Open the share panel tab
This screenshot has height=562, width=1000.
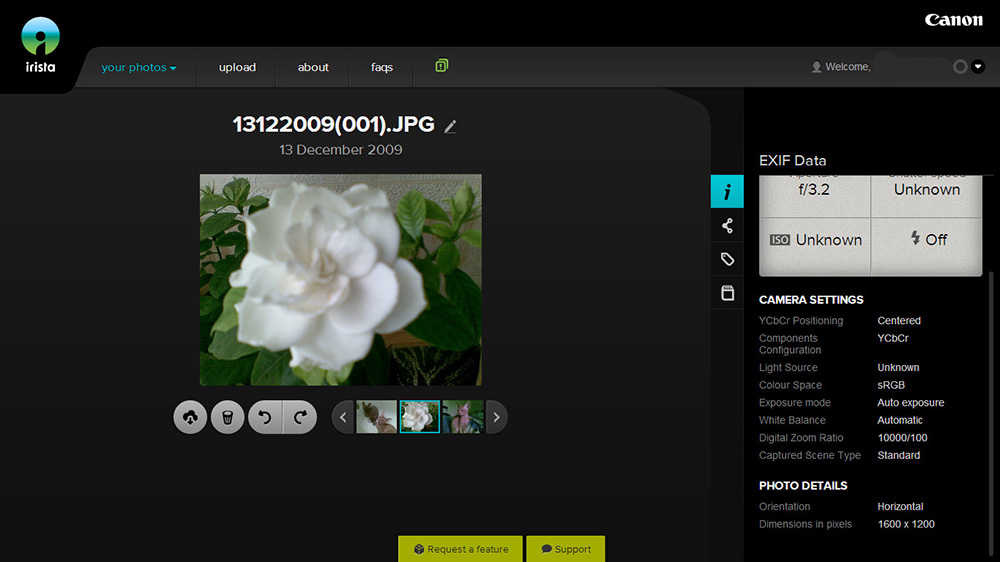(727, 225)
